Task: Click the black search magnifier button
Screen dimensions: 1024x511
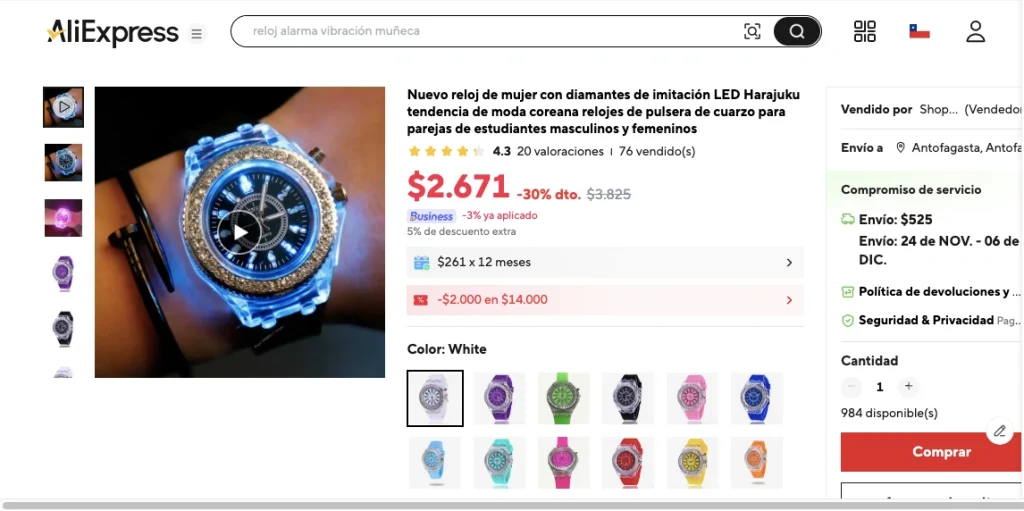Action: 797,31
